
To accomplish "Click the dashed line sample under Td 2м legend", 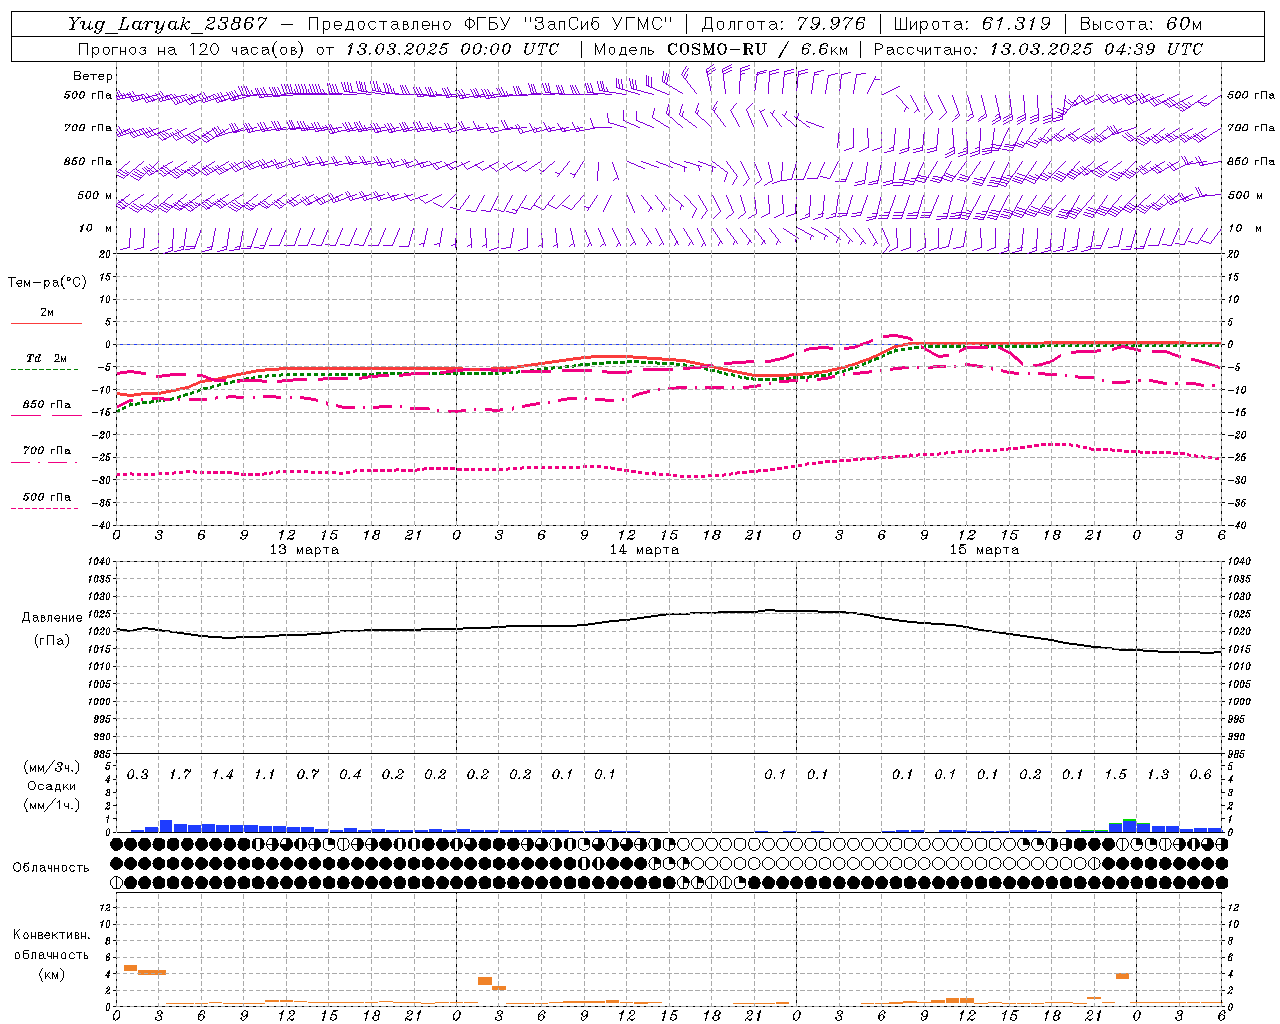I will [44, 370].
